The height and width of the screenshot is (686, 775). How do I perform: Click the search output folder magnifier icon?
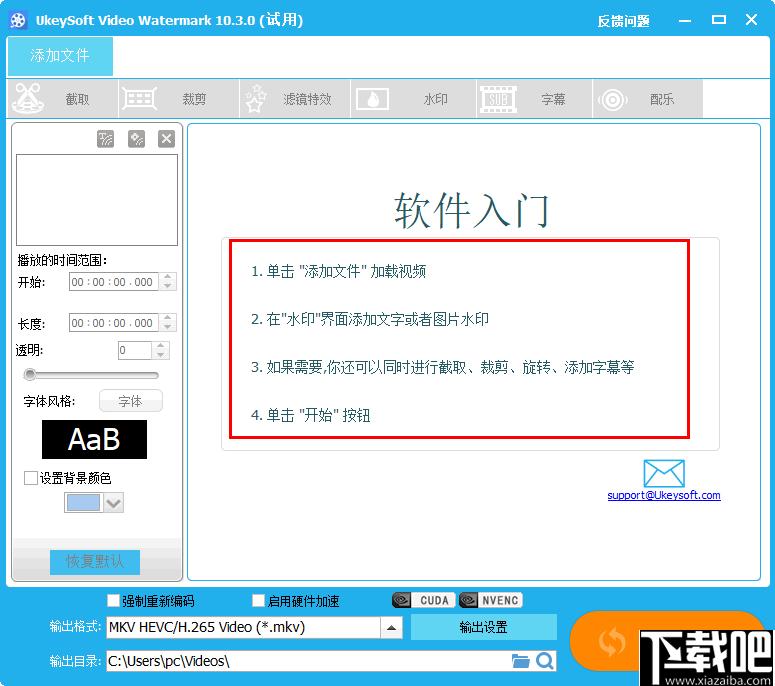545,661
